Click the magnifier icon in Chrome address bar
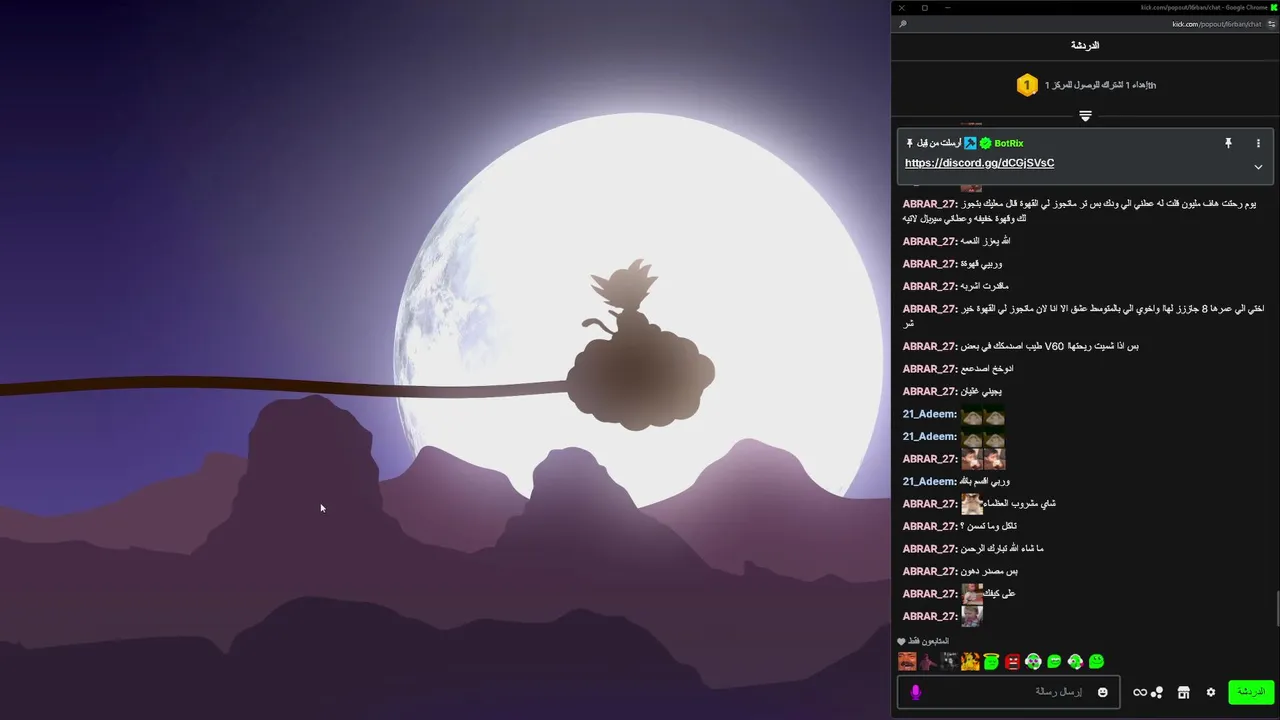 [902, 24]
